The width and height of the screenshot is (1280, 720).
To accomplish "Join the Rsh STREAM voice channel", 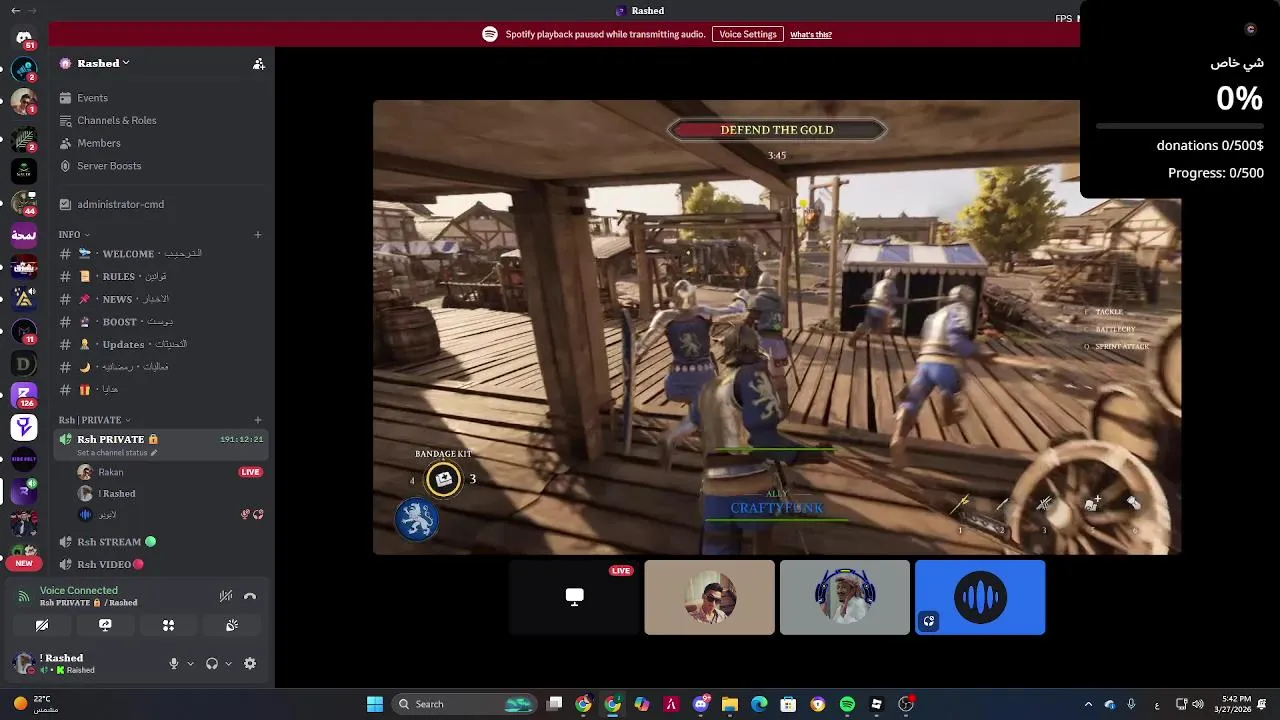I will point(162,542).
